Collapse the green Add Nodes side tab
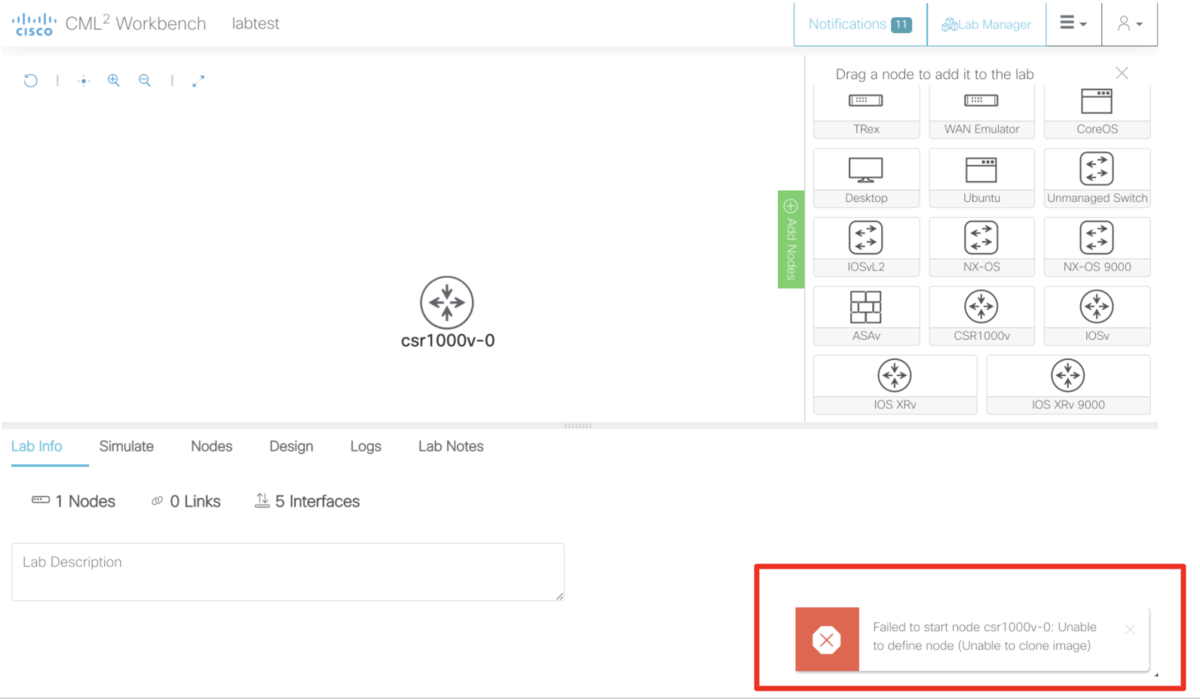This screenshot has width=1200, height=699. pos(791,240)
